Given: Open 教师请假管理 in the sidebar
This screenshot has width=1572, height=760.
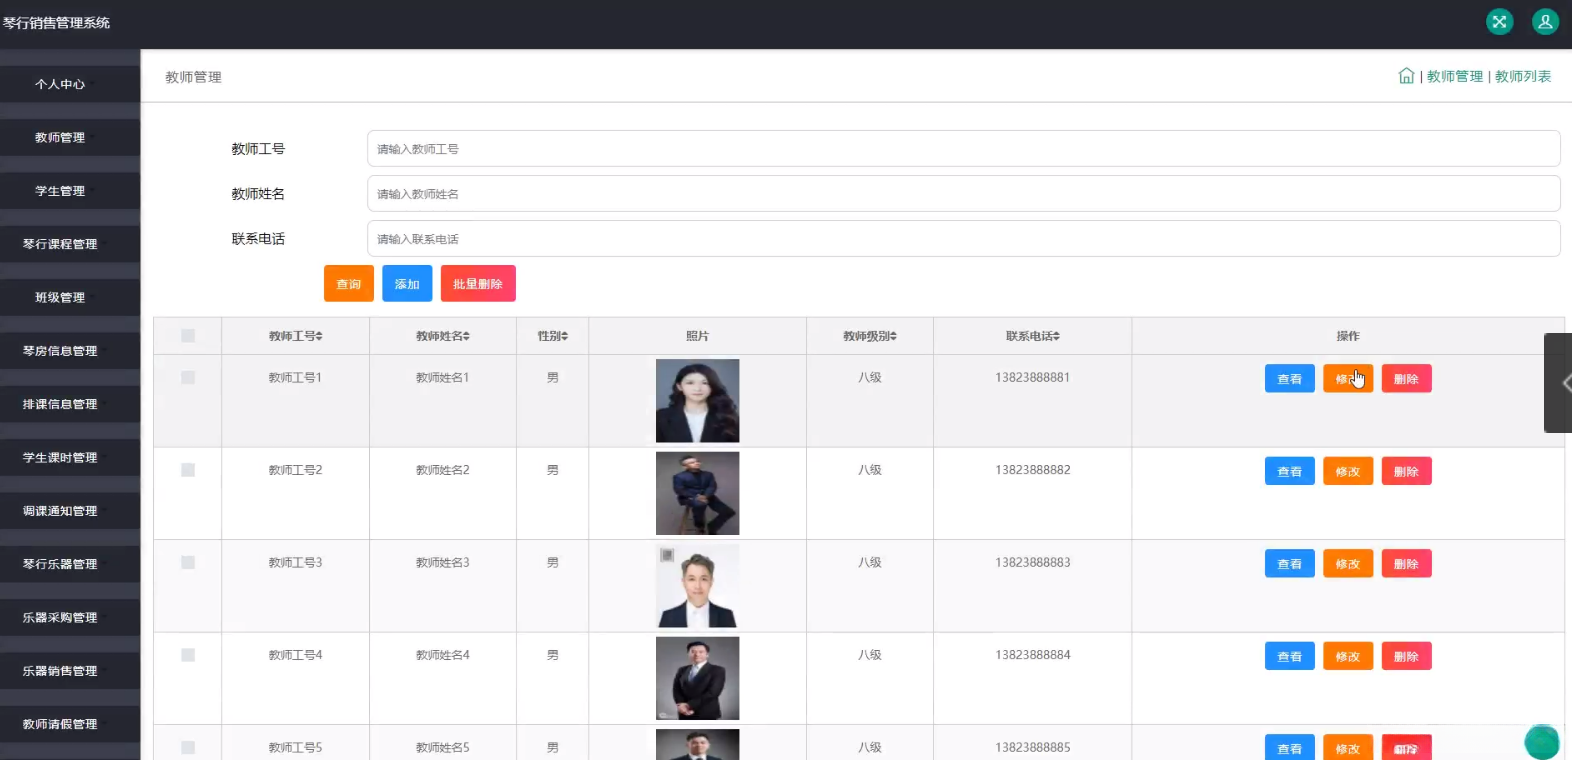Looking at the screenshot, I should (x=70, y=724).
